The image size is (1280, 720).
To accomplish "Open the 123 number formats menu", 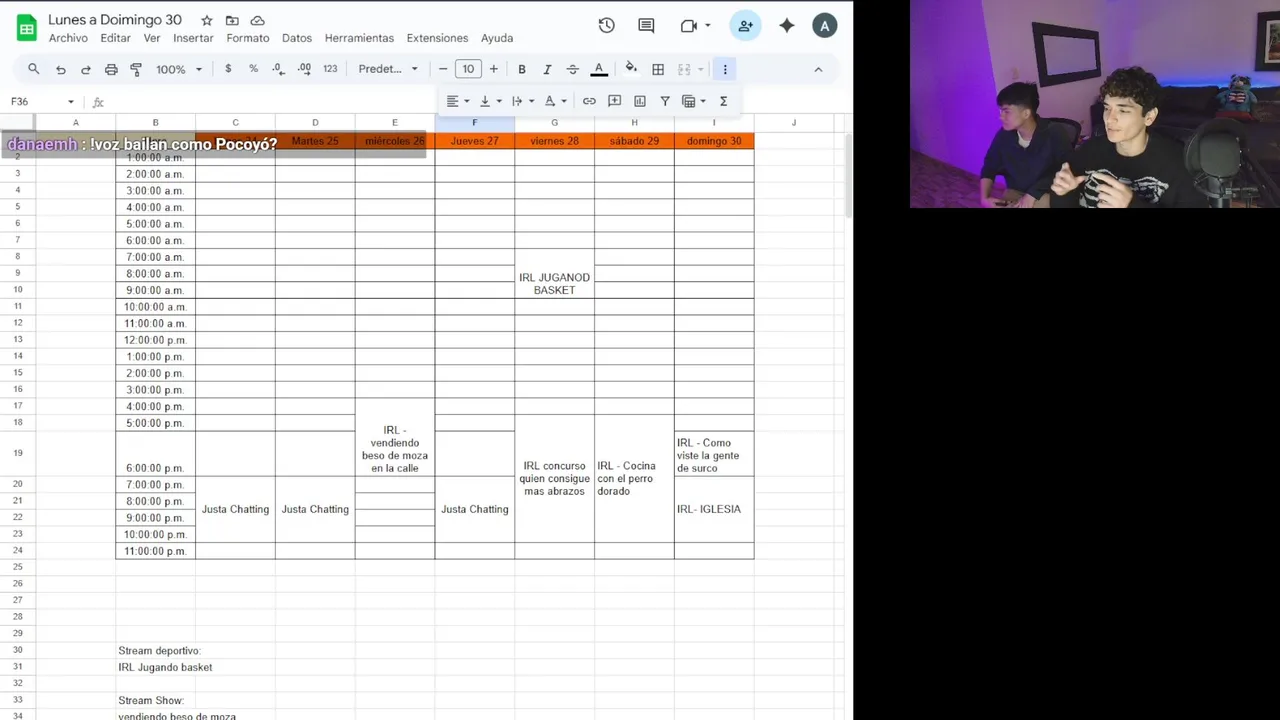I will click(330, 69).
